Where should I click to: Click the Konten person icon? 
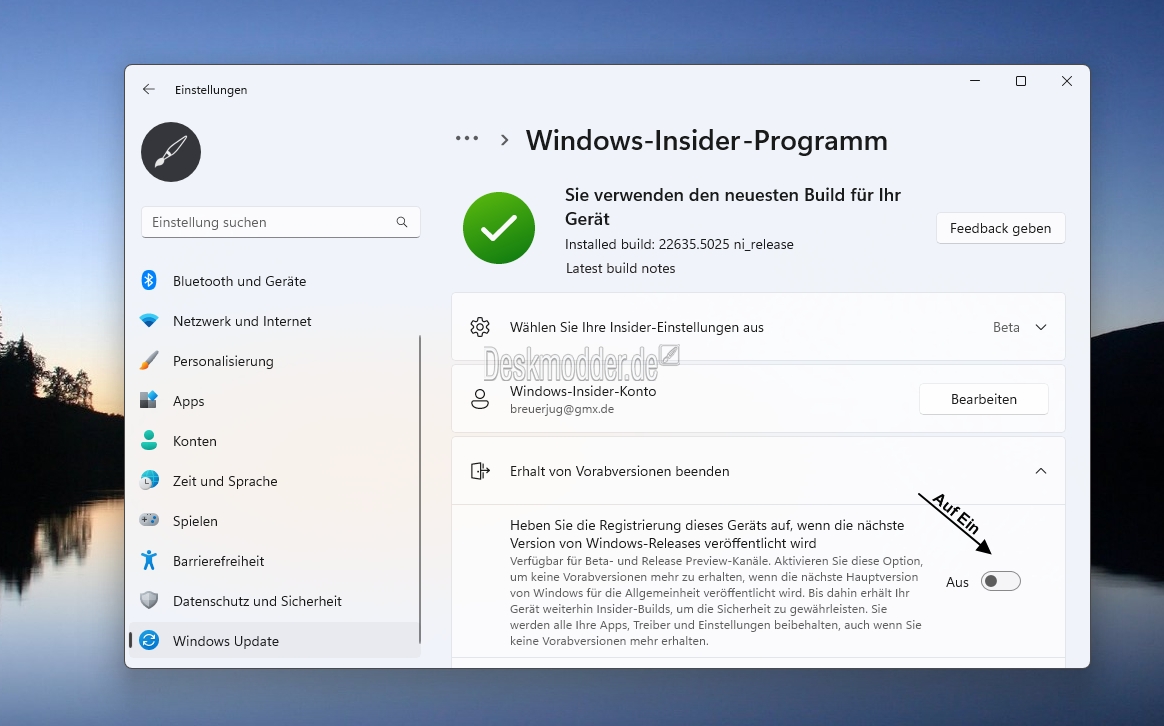click(149, 441)
